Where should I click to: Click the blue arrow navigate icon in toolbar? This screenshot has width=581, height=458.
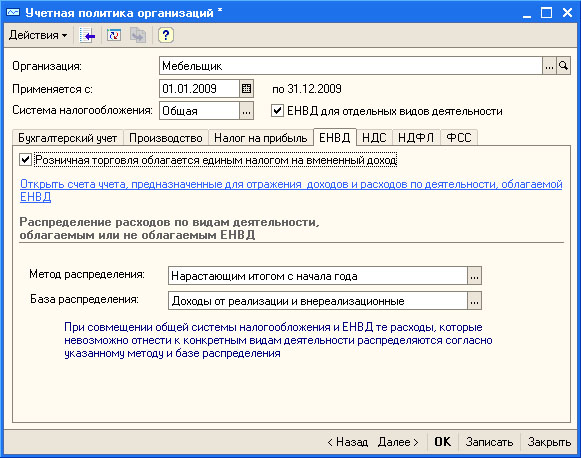coord(87,36)
